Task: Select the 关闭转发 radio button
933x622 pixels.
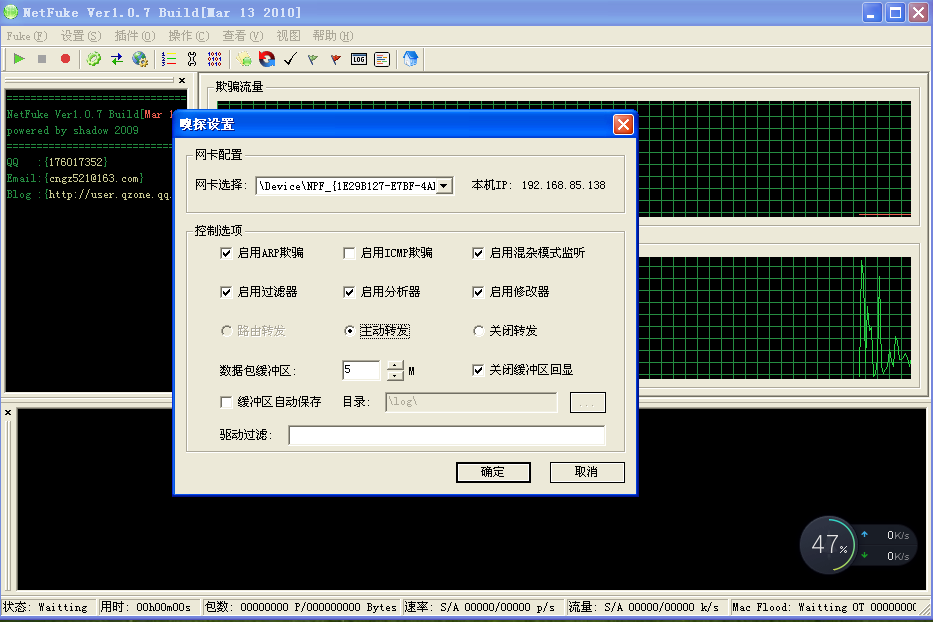Action: click(x=478, y=331)
